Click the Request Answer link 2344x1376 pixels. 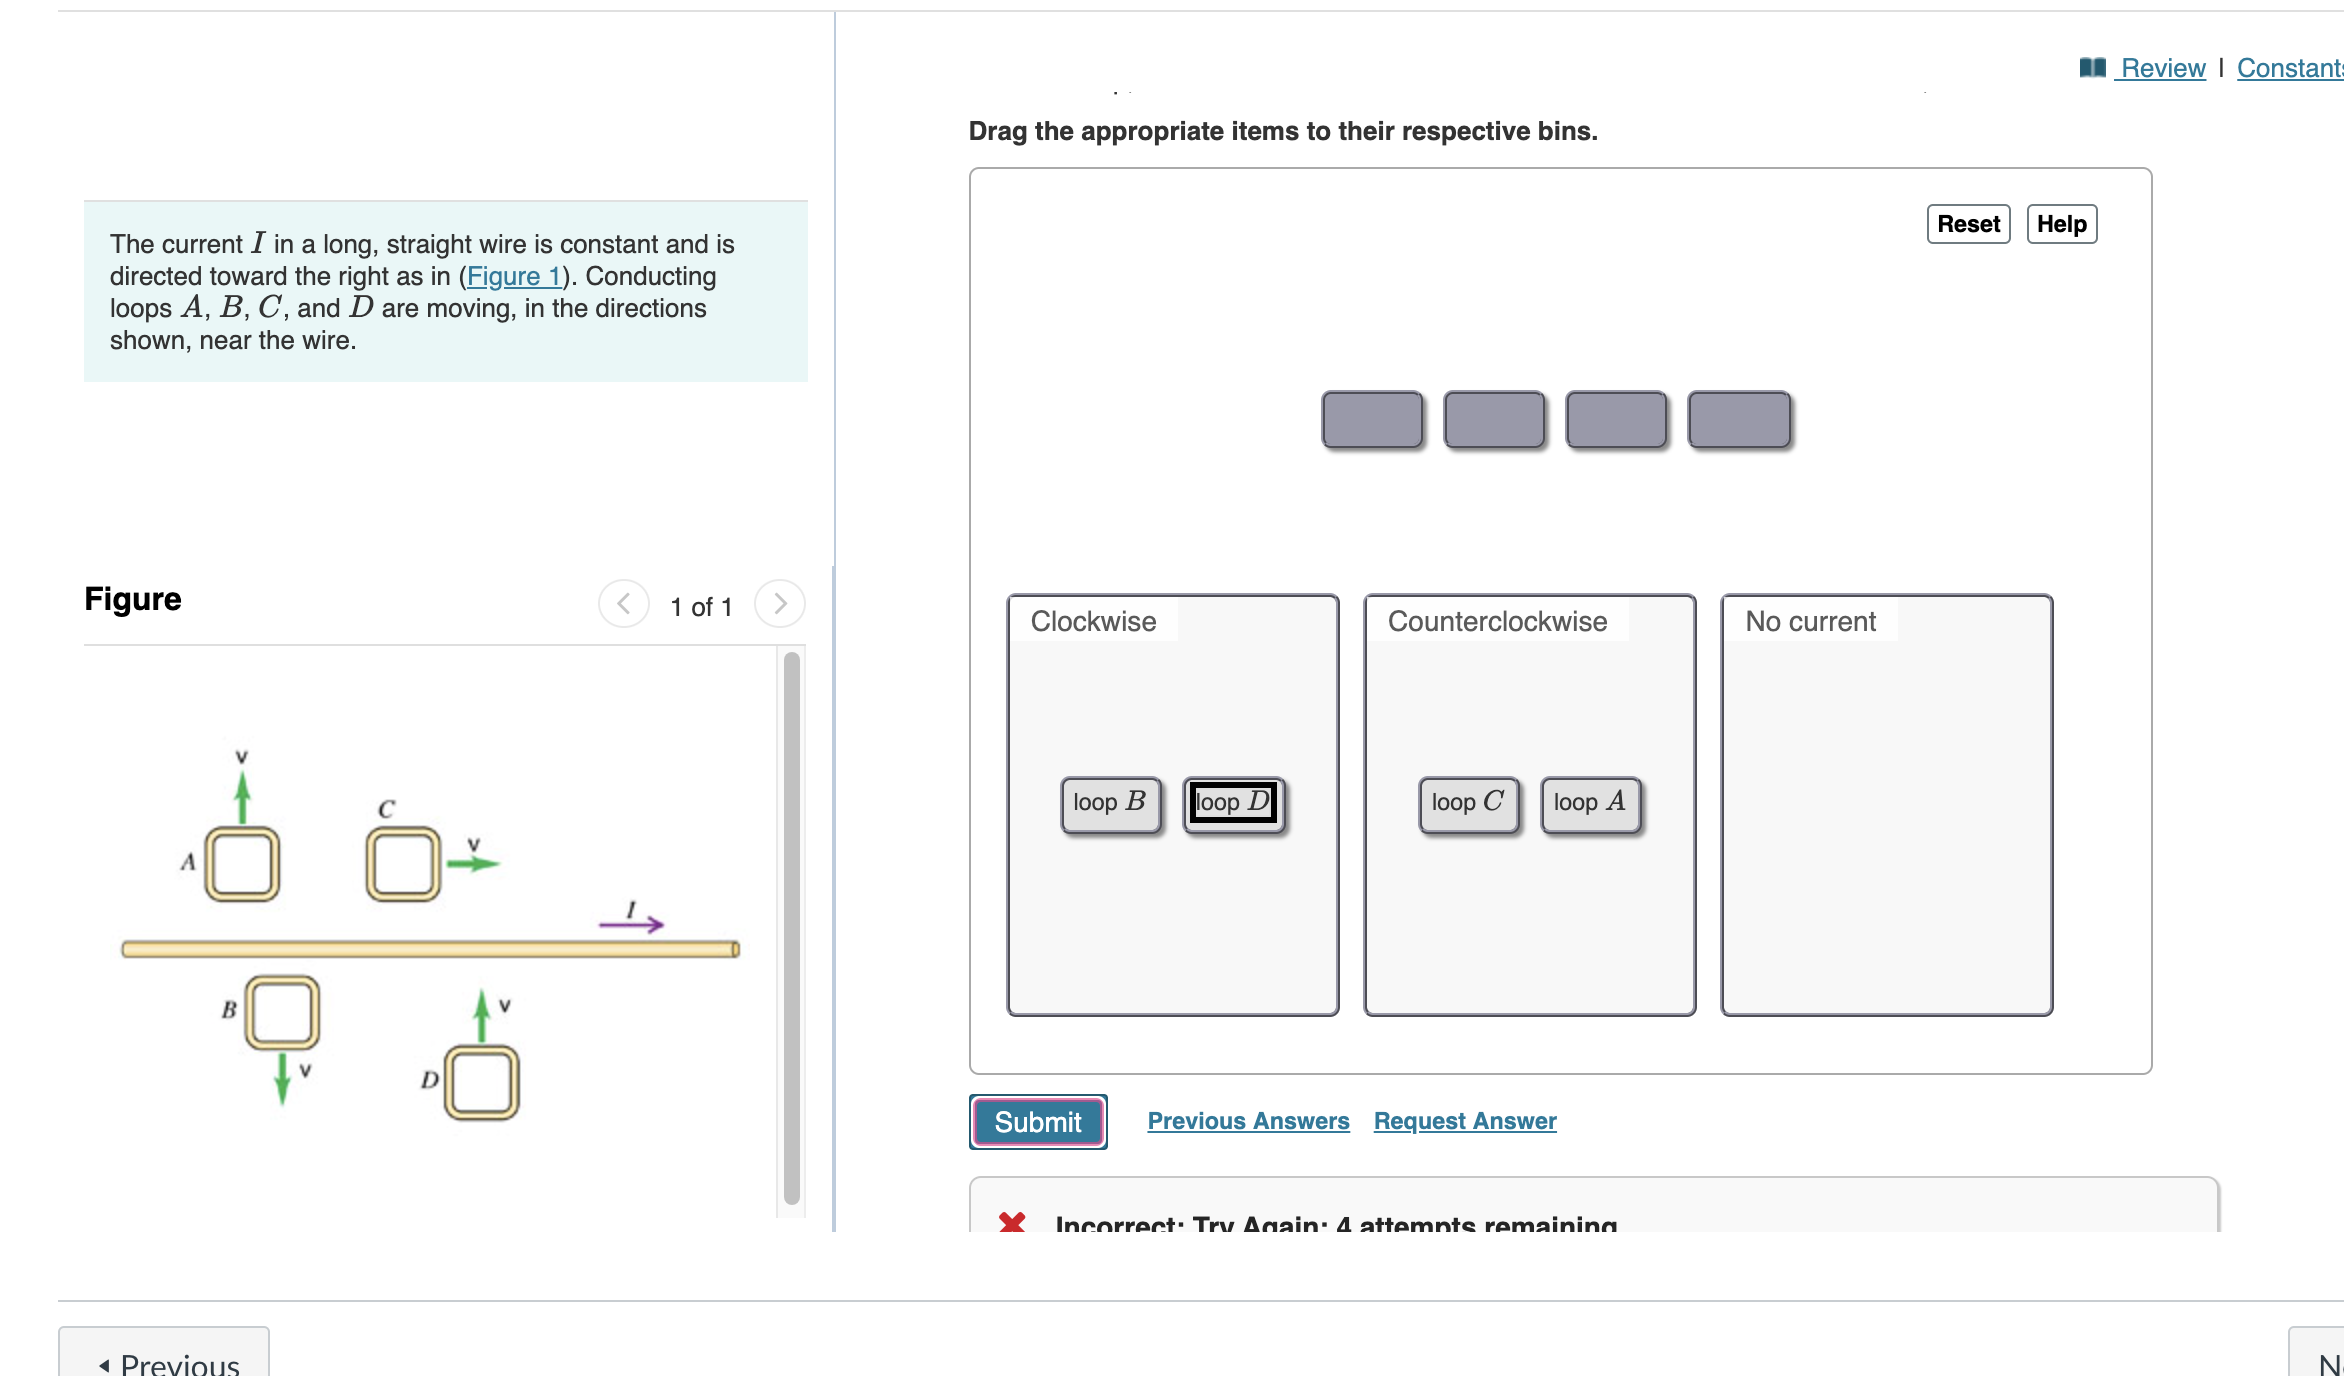click(x=1465, y=1121)
